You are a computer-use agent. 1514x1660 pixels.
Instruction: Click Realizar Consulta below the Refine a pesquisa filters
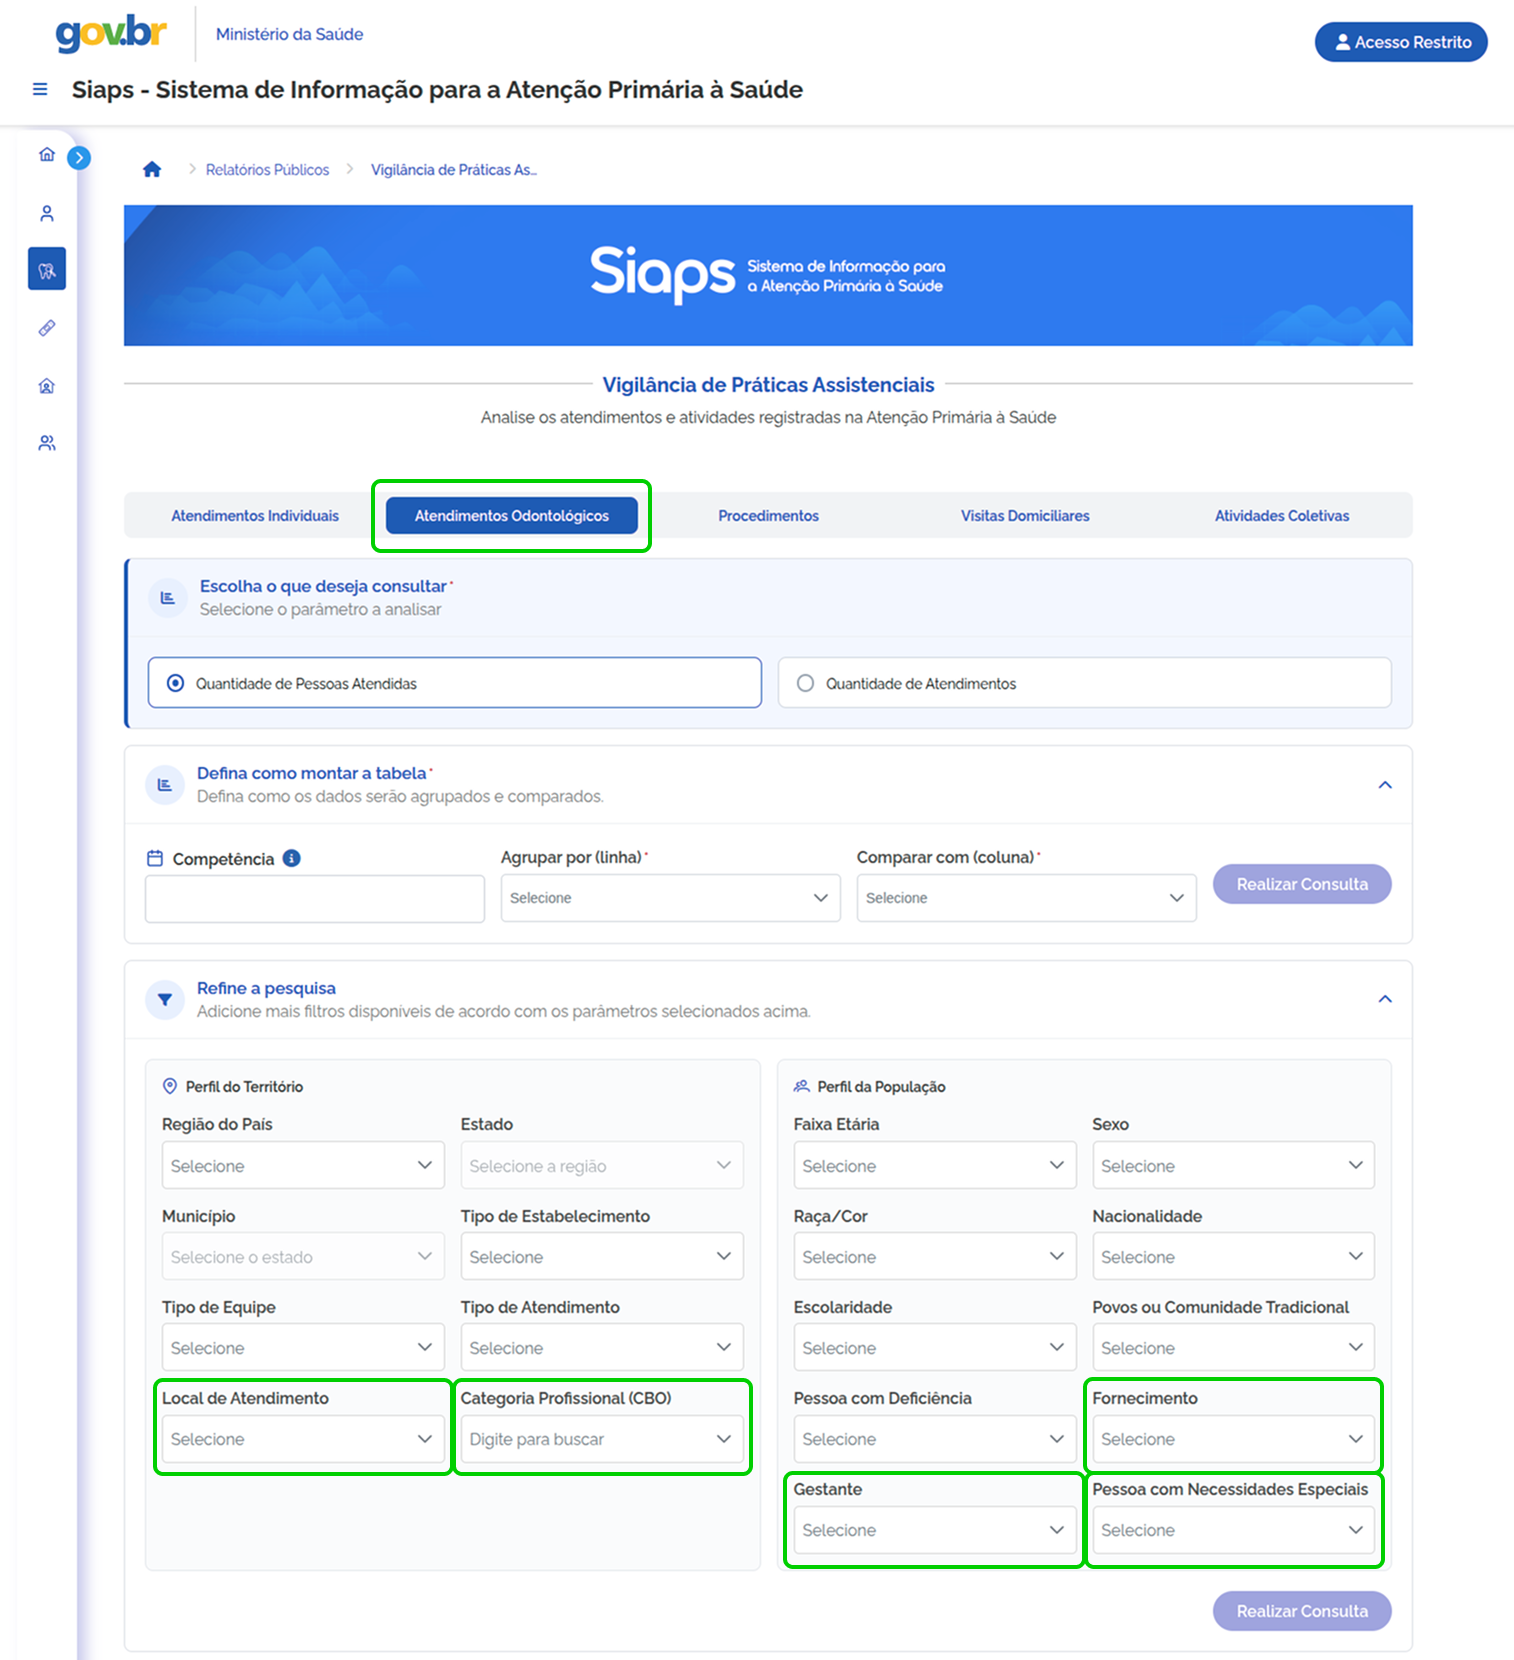point(1302,1611)
